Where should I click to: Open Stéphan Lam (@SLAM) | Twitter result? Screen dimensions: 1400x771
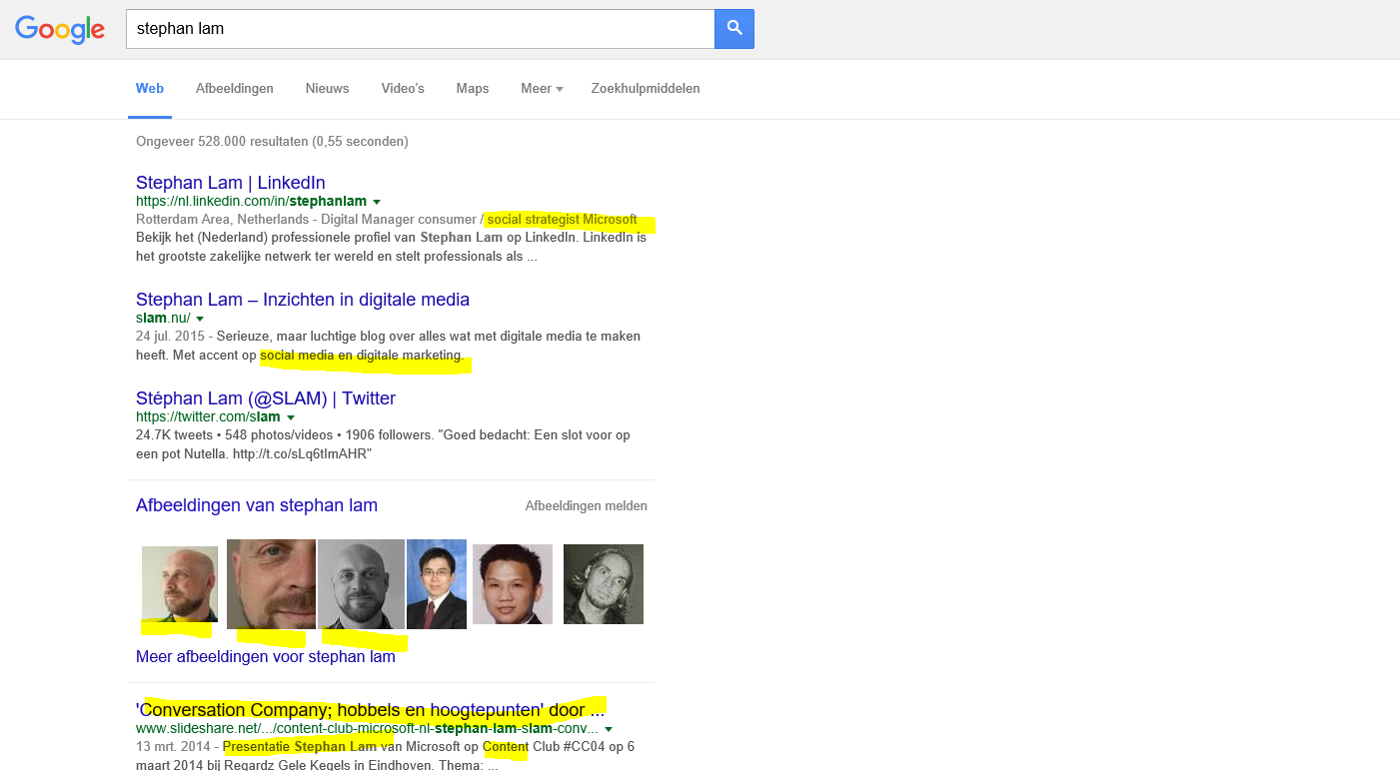[266, 399]
